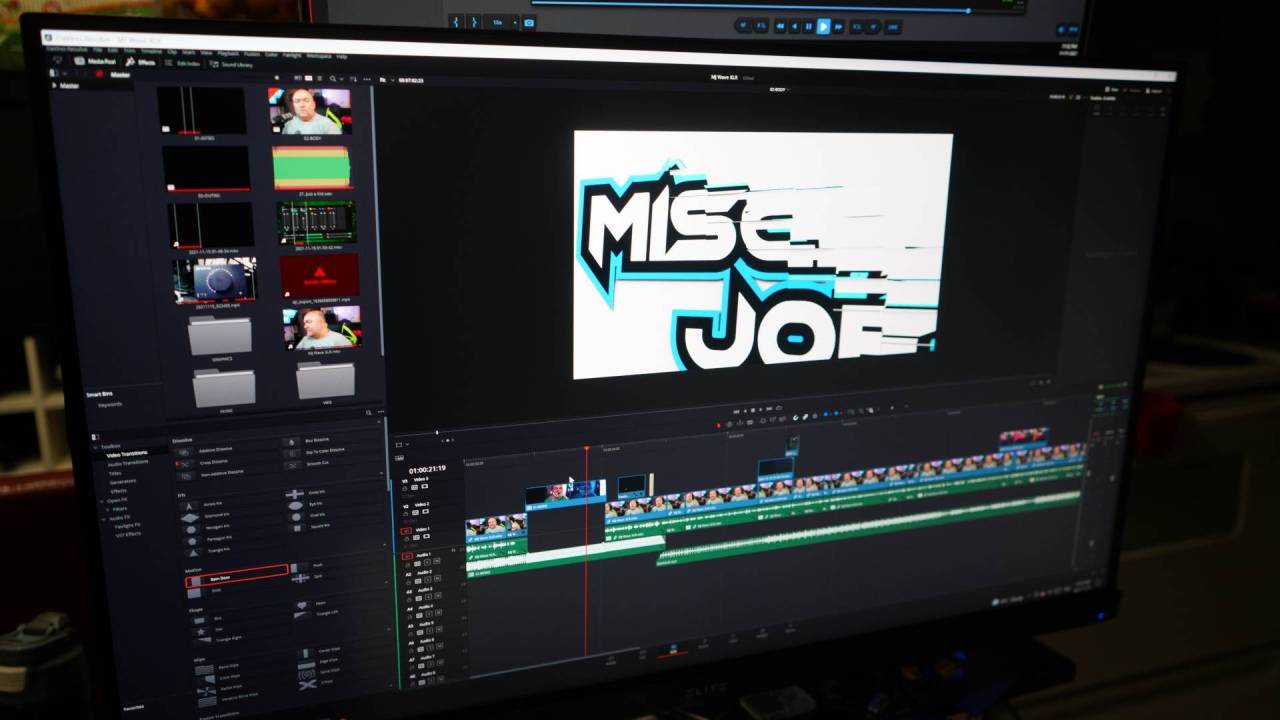The image size is (1280, 720).
Task: Click the search icon in Media Pool
Action: point(368,412)
